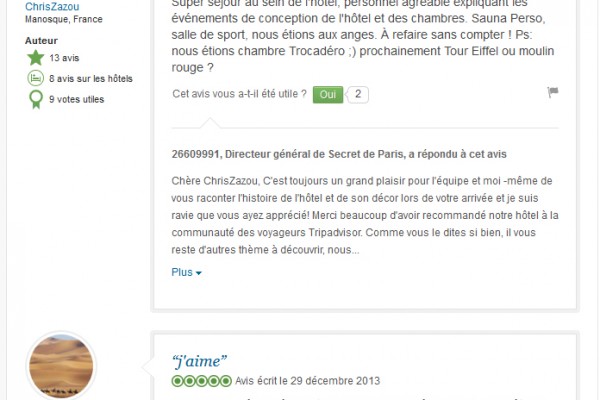Click the Directeur général reply heading
This screenshot has width=600, height=400.
coord(339,154)
